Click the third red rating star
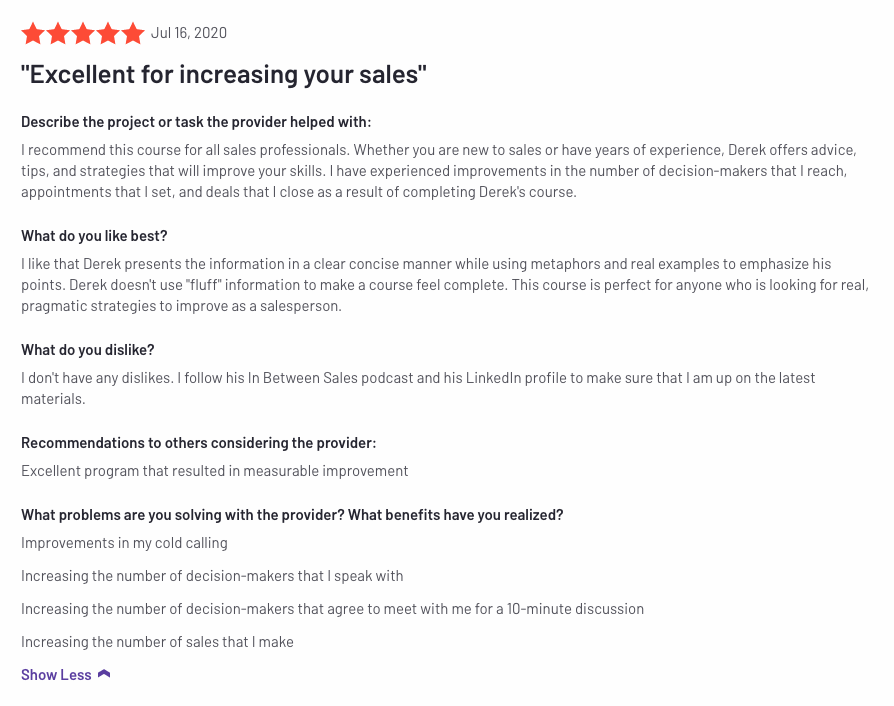This screenshot has width=894, height=706. 83,34
